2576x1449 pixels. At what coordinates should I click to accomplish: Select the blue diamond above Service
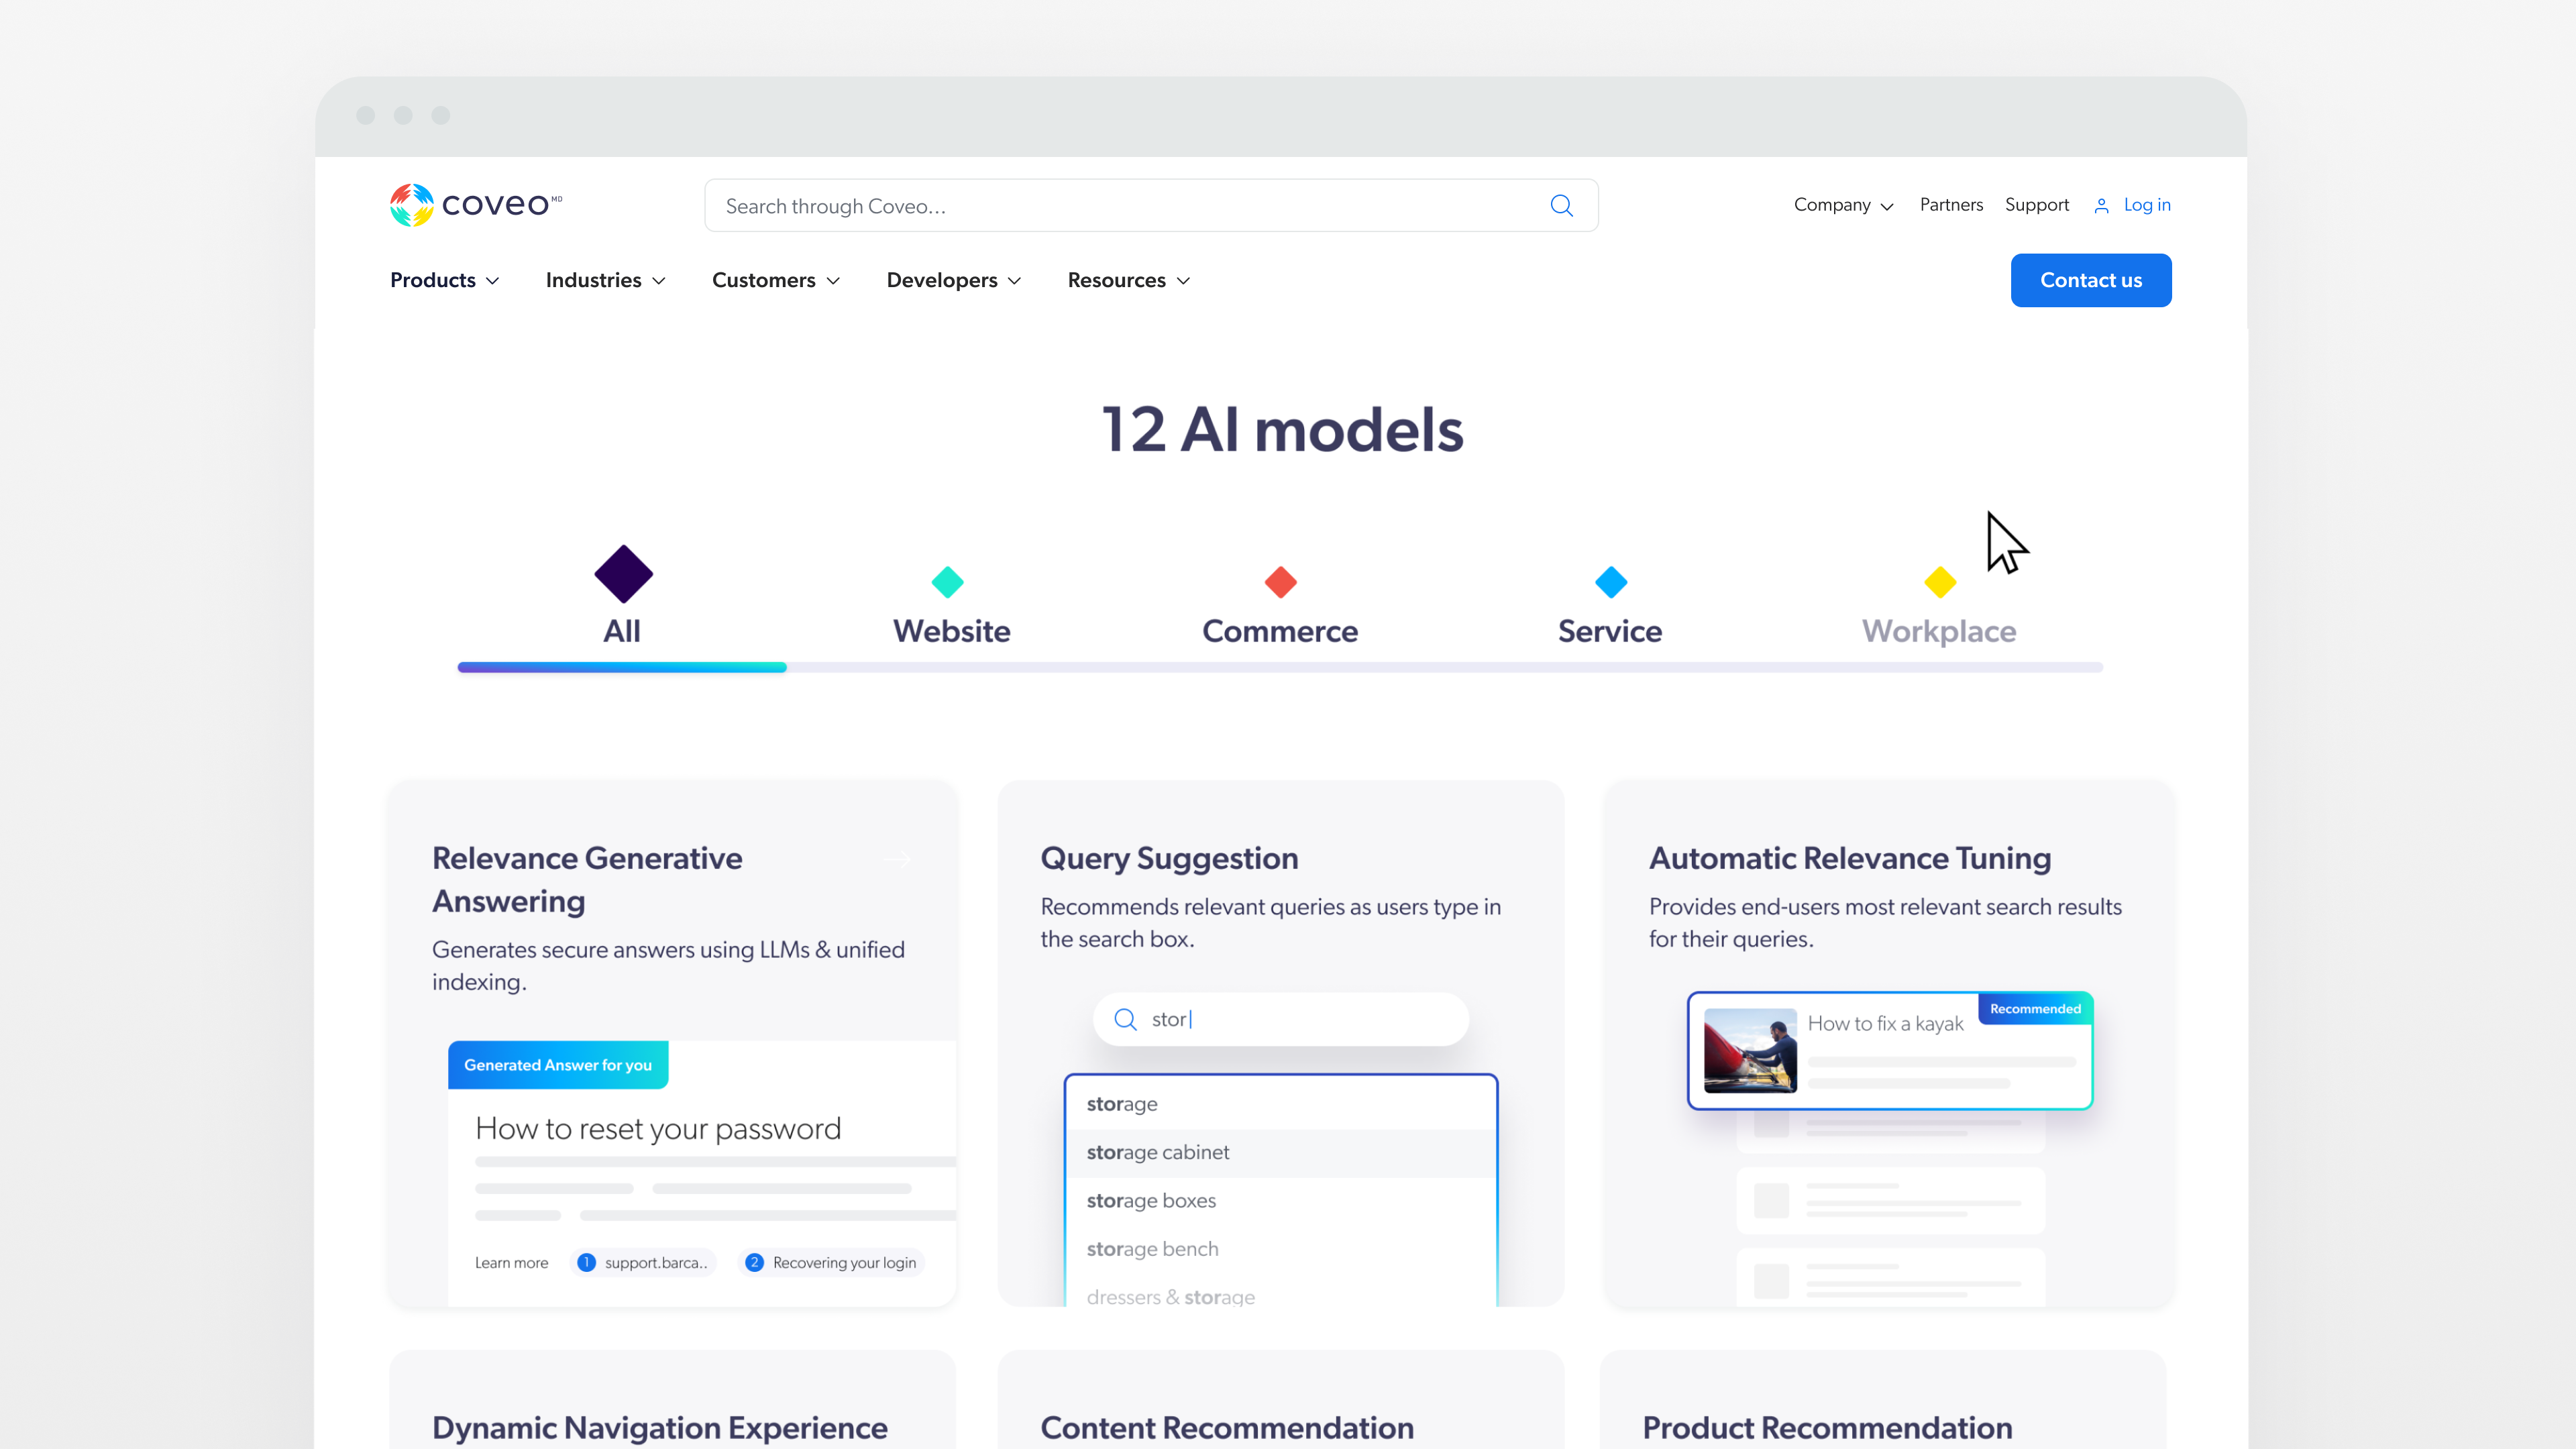[x=1611, y=582]
